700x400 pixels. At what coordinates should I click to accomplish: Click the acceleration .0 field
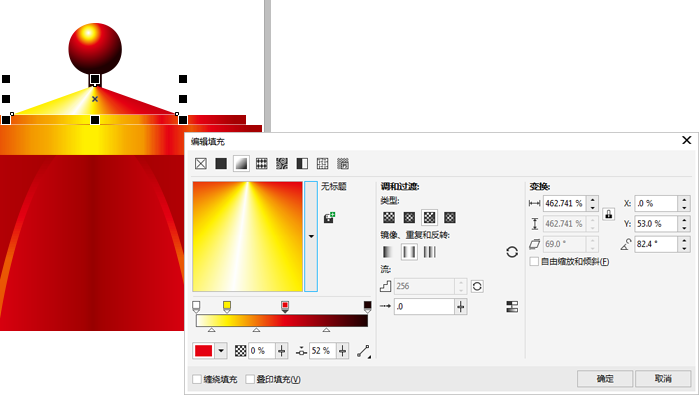(x=424, y=307)
